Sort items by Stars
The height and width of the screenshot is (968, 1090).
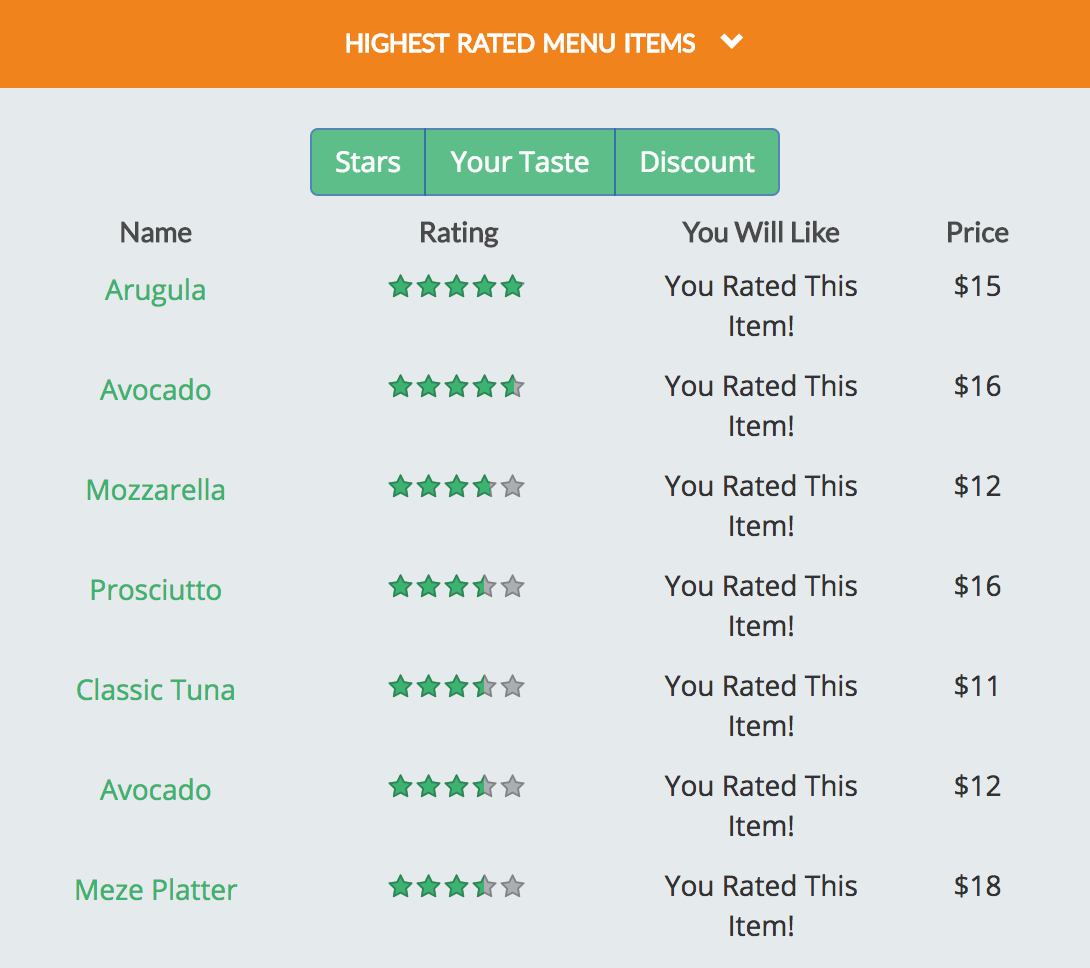coord(368,162)
